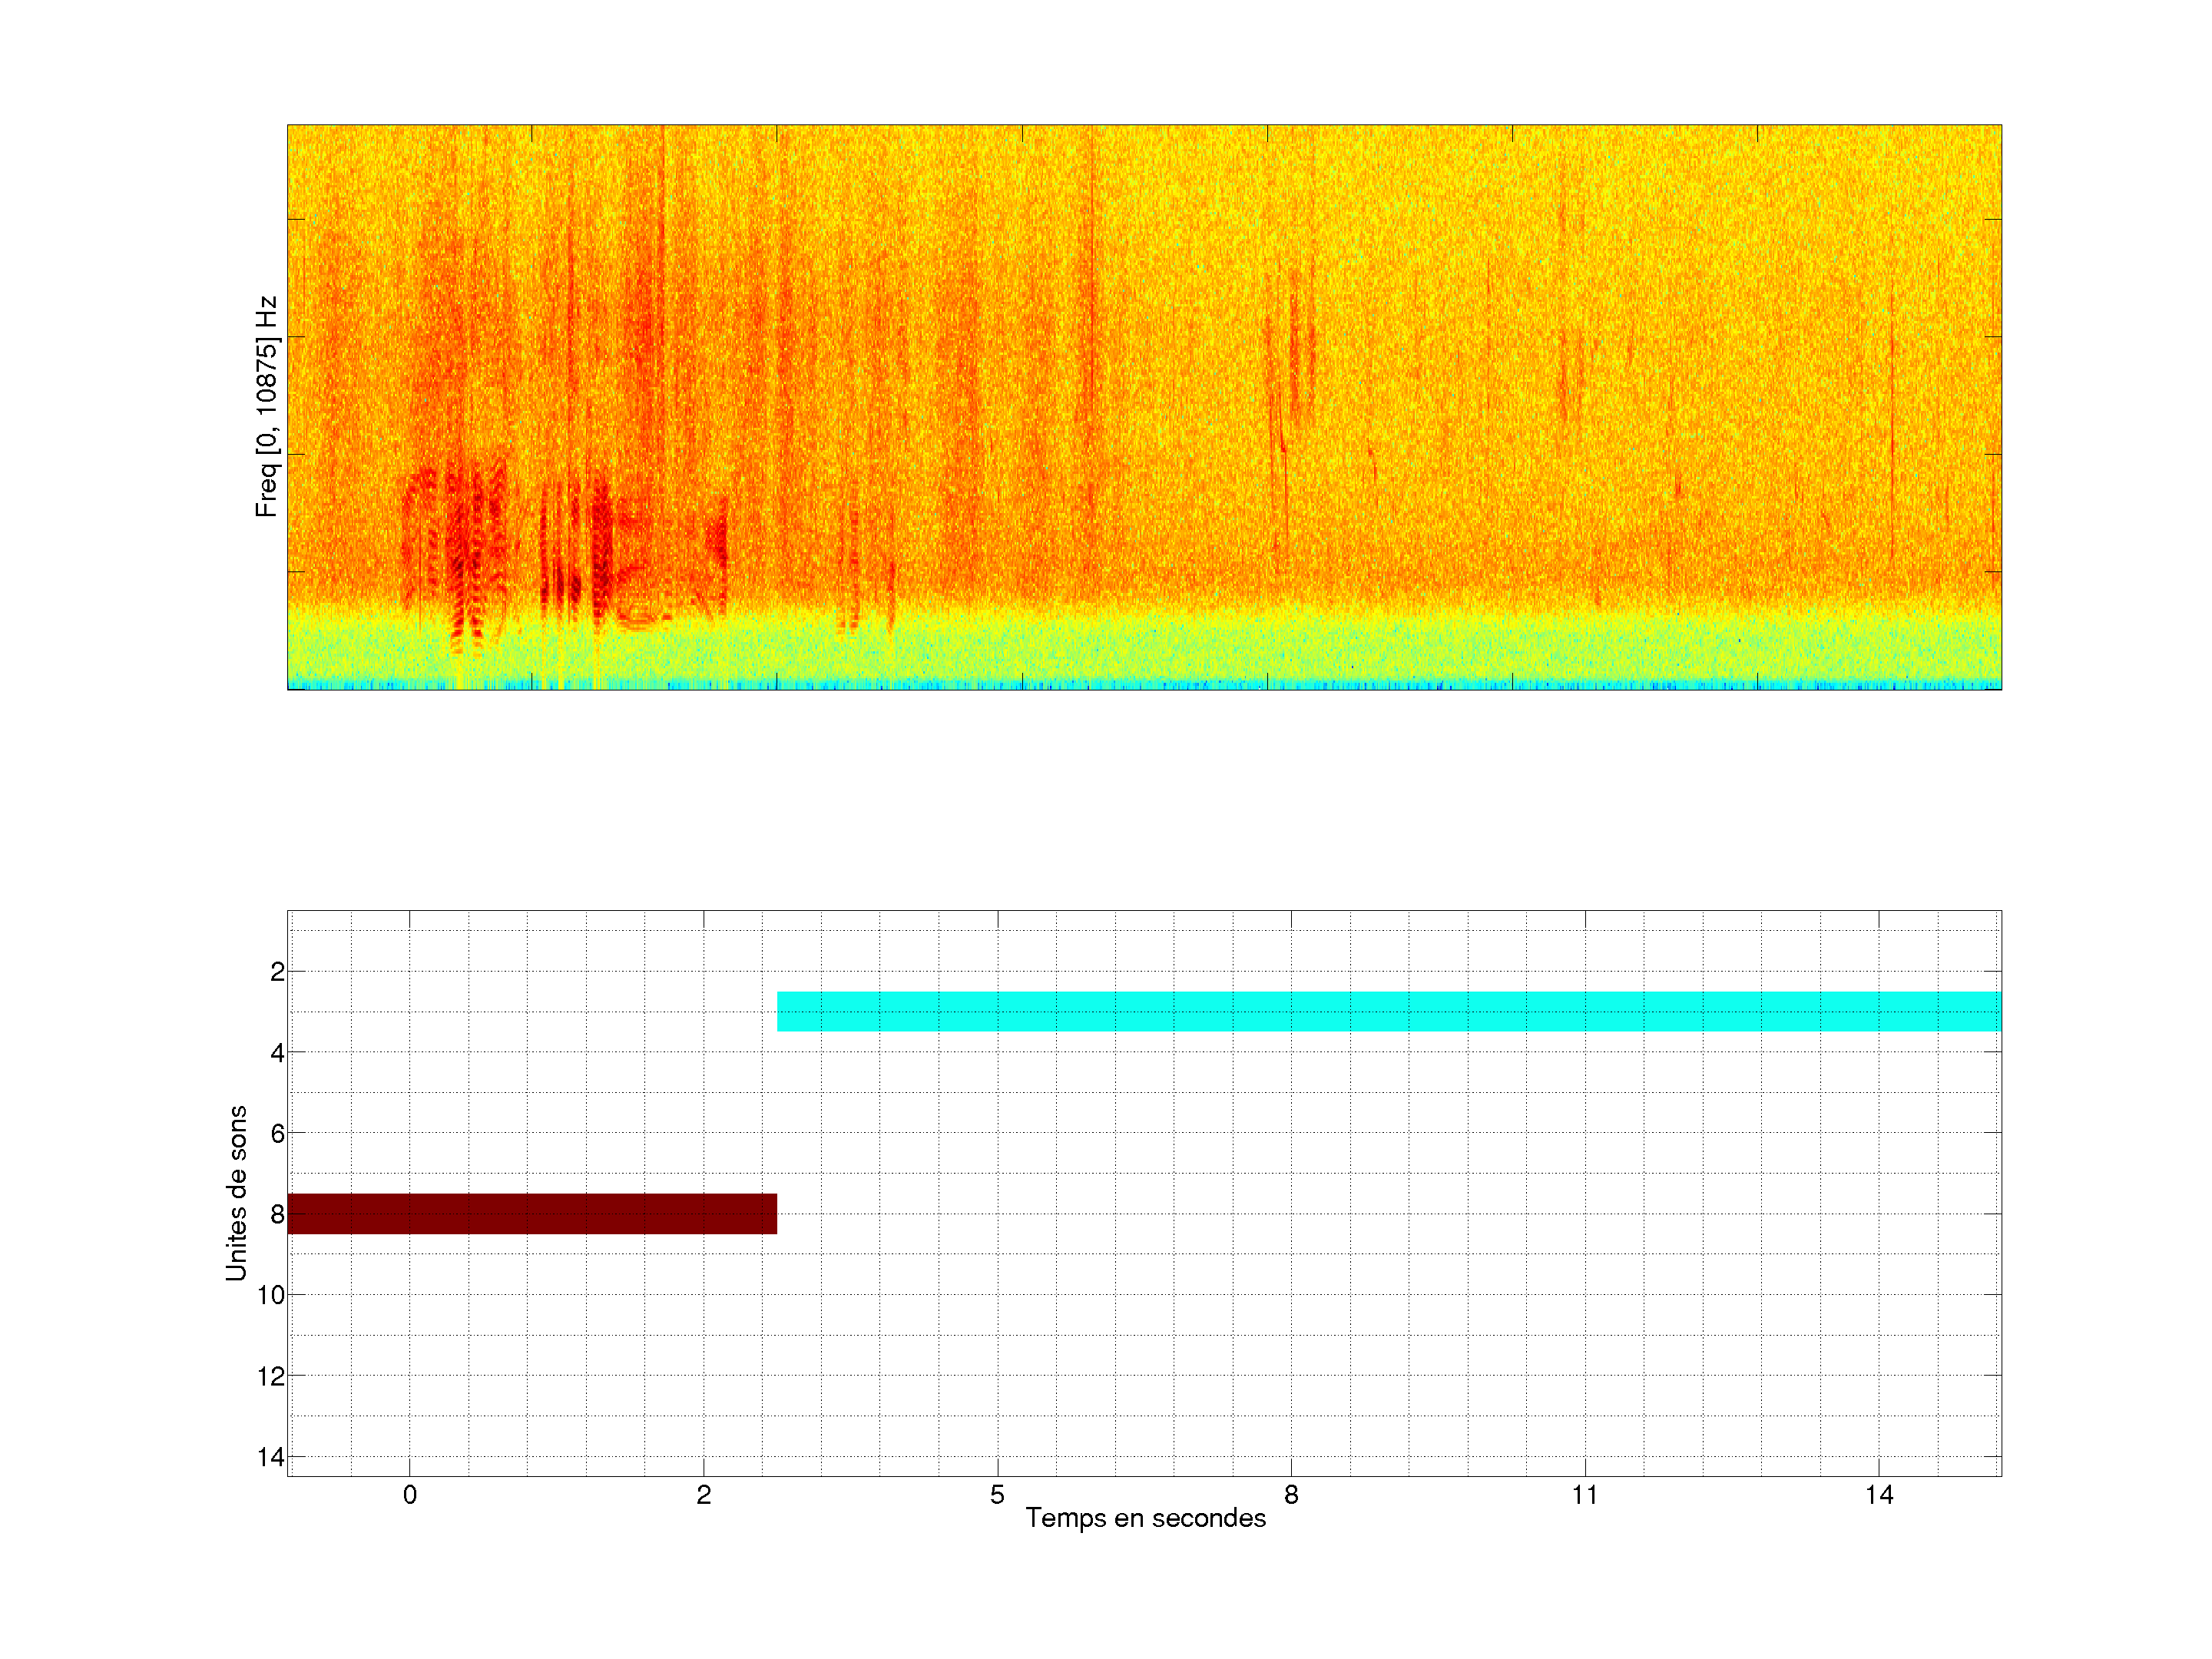
Task: Click the x-axis tick label '5'
Action: pos(997,1495)
